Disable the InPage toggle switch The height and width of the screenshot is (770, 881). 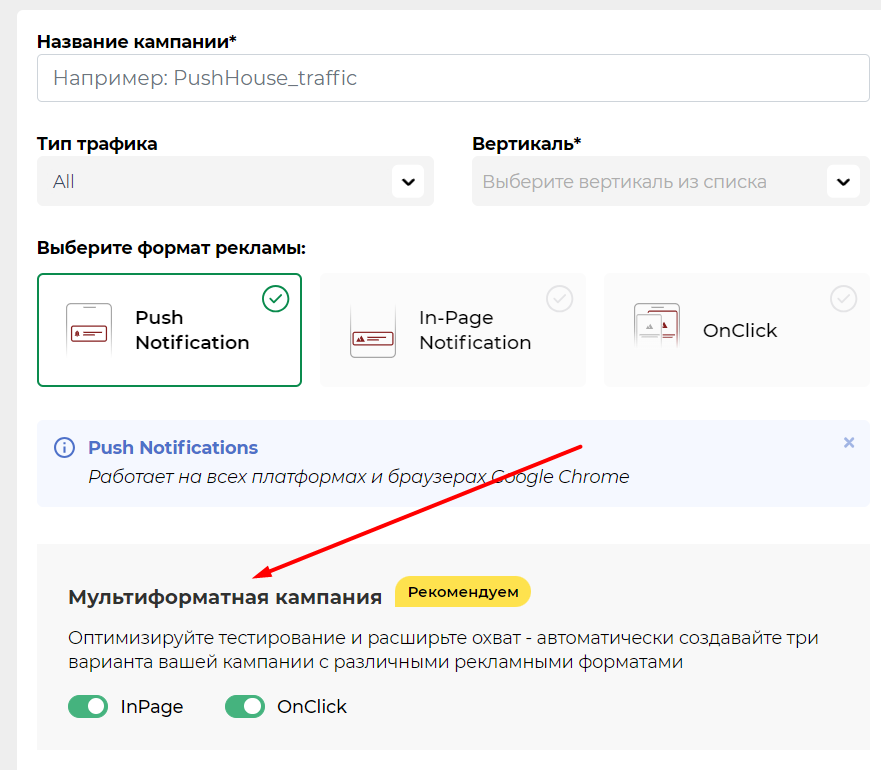coord(88,706)
